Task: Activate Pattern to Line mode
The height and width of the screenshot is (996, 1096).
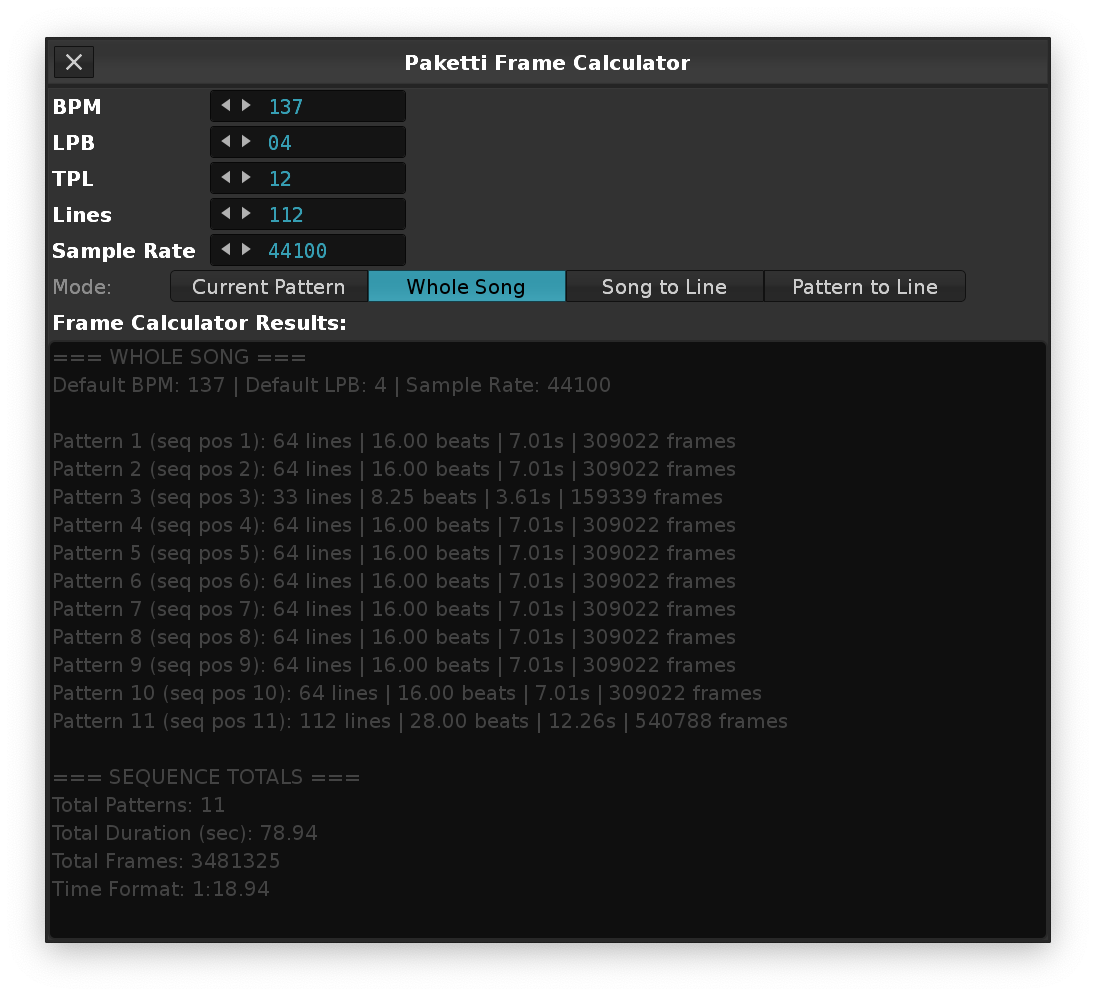Action: pyautogui.click(x=864, y=287)
